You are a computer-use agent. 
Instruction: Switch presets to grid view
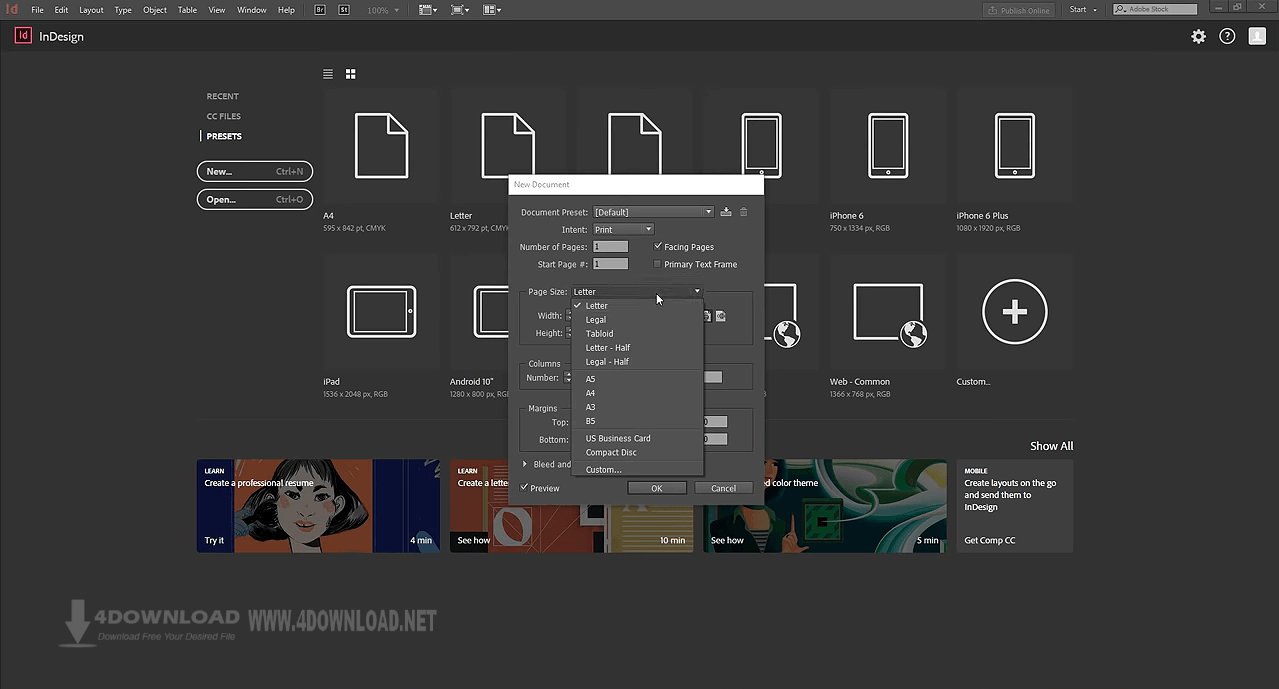tap(351, 74)
